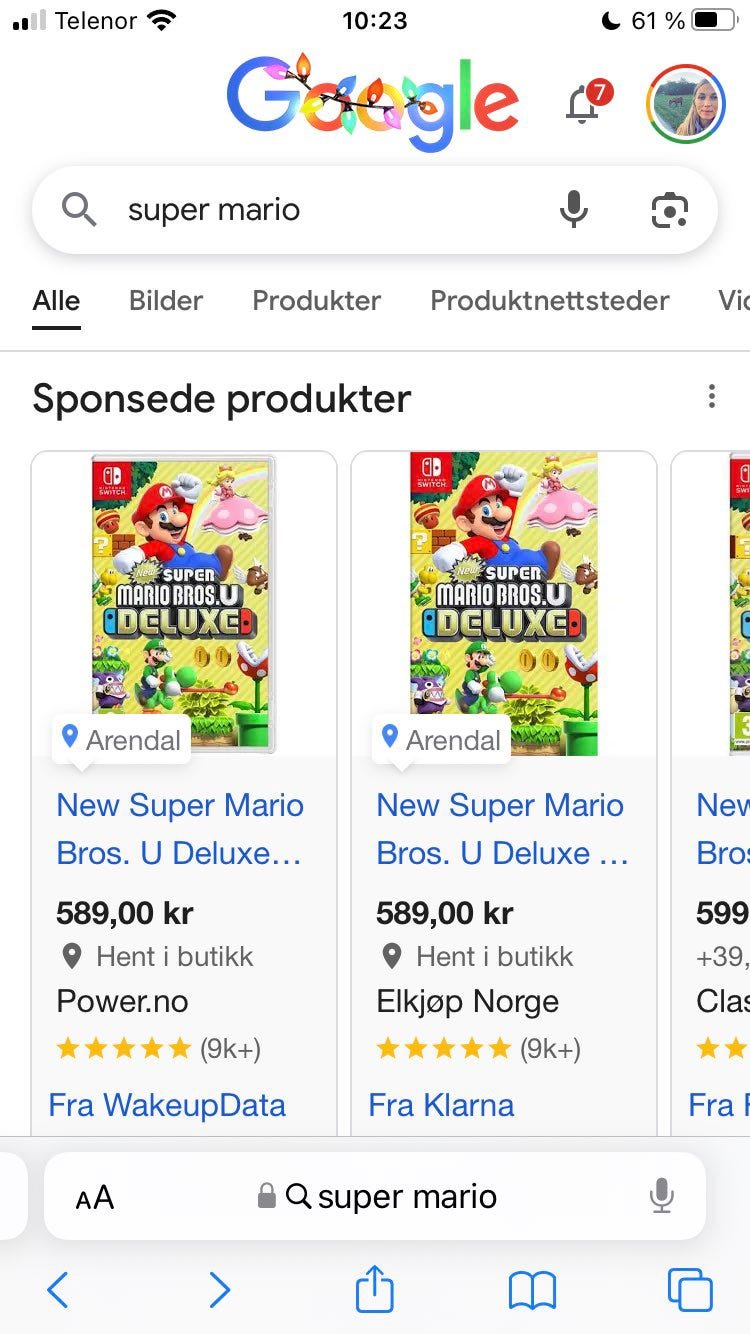The image size is (750, 1334).
Task: Open the sponsored products three-dot menu
Action: [711, 397]
